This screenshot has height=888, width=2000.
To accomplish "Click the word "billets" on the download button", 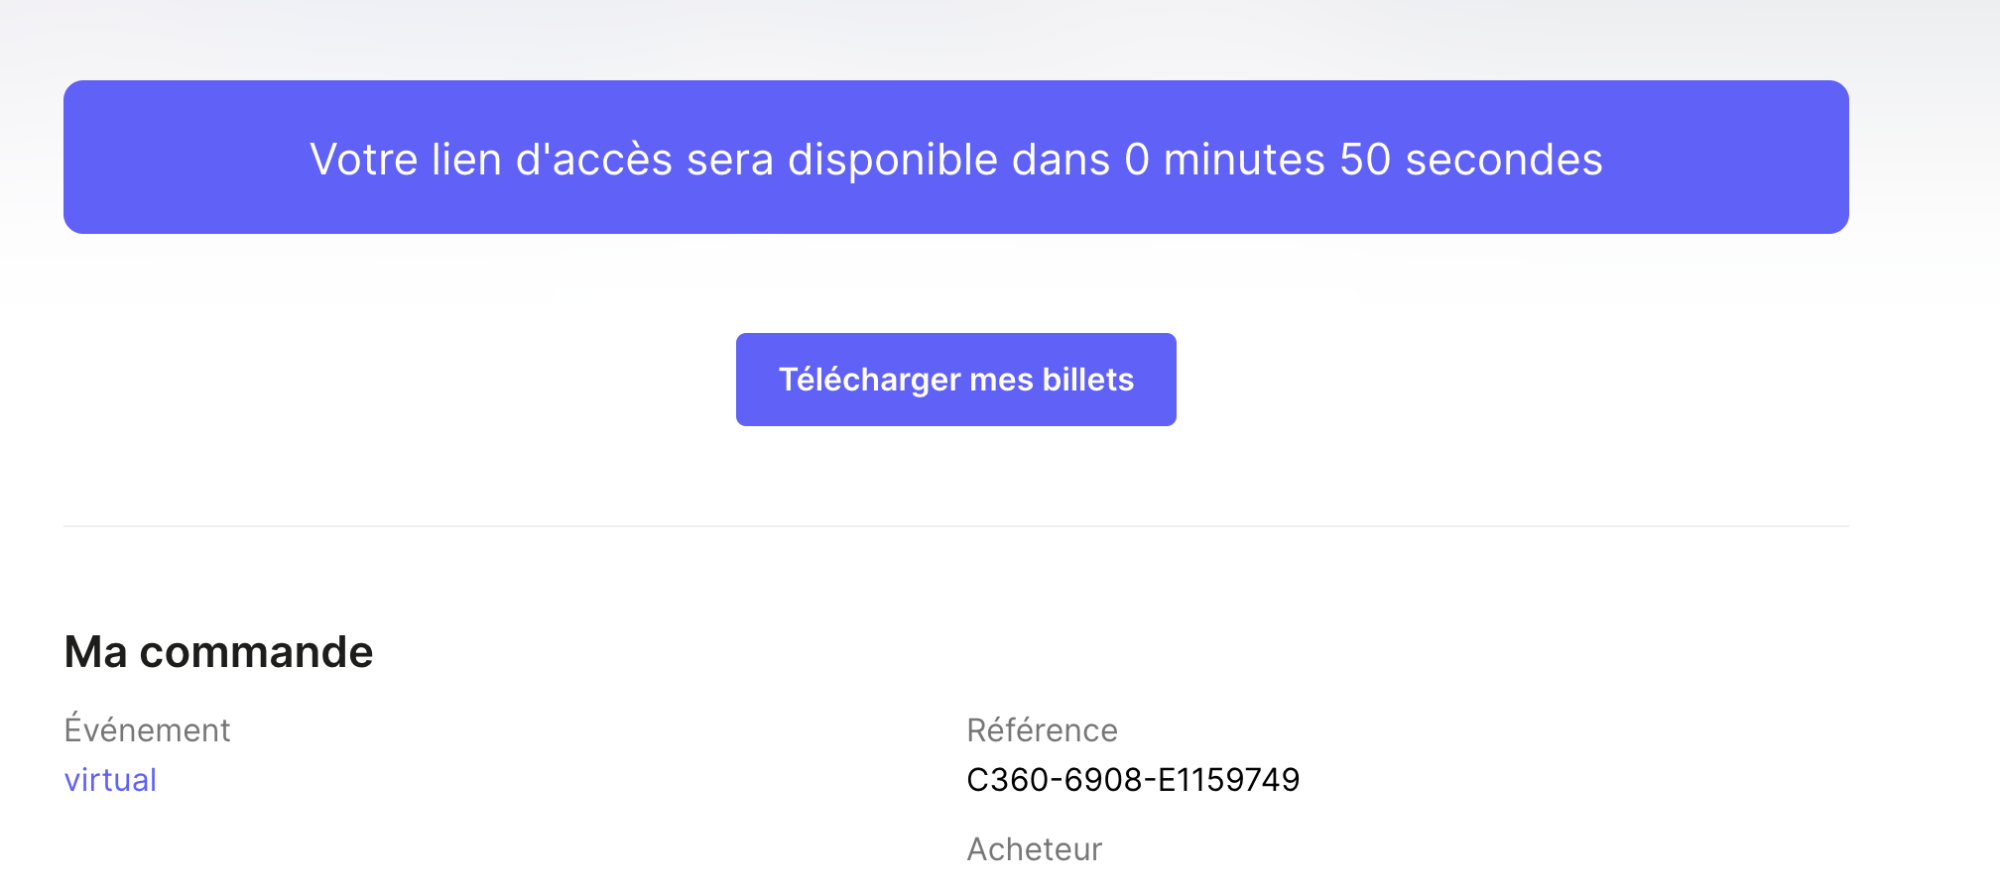I will click(1088, 380).
